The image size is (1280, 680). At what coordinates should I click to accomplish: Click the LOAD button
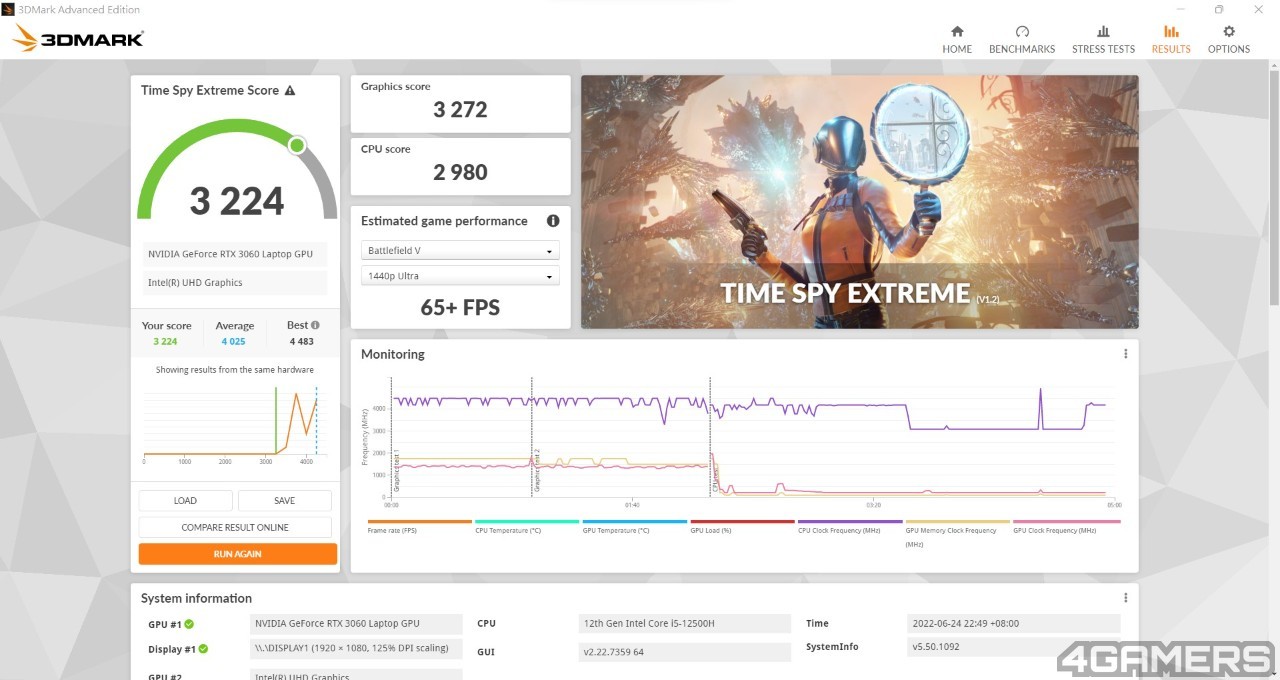pyautogui.click(x=185, y=501)
